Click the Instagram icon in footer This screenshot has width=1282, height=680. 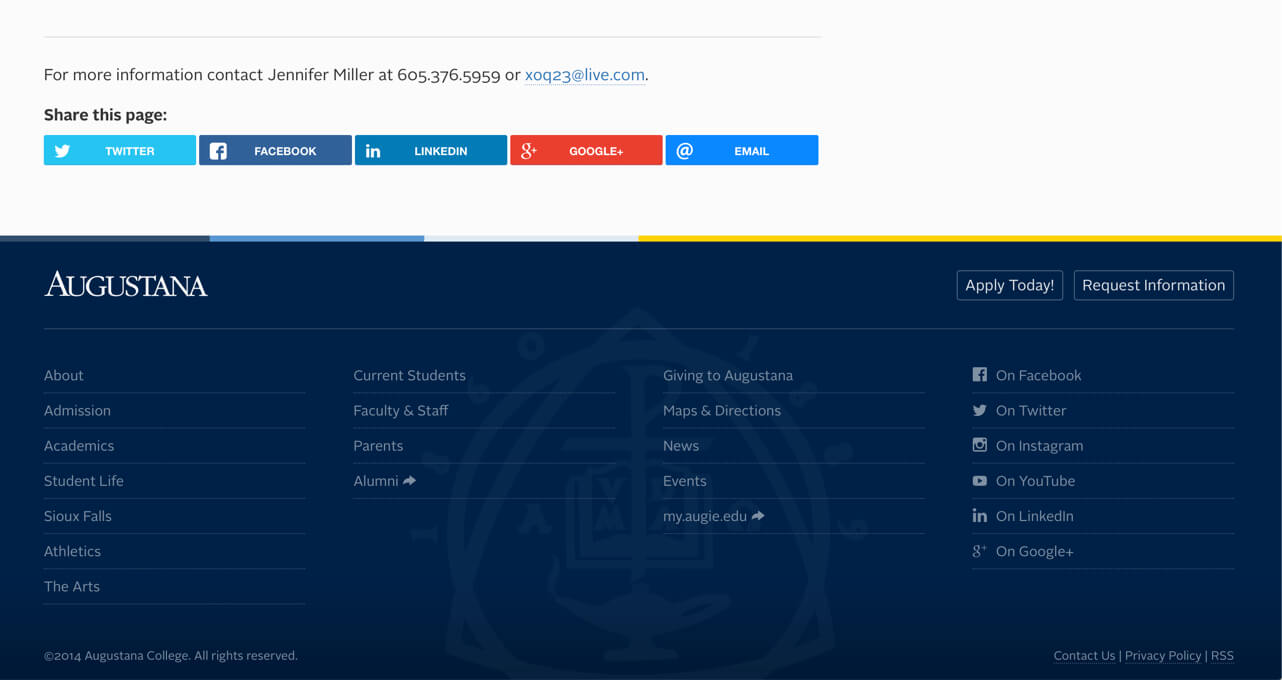point(980,445)
